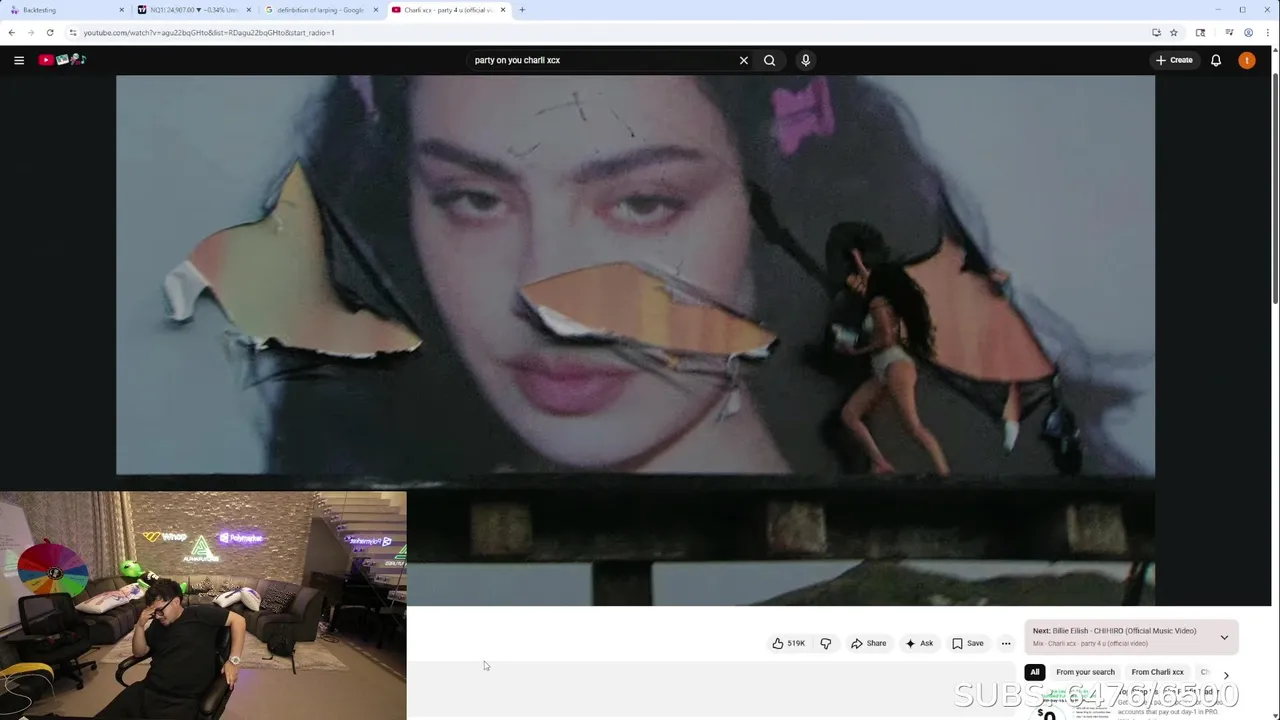The width and height of the screenshot is (1280, 720).
Task: Open the $0 sponsored ad card
Action: 1130,702
